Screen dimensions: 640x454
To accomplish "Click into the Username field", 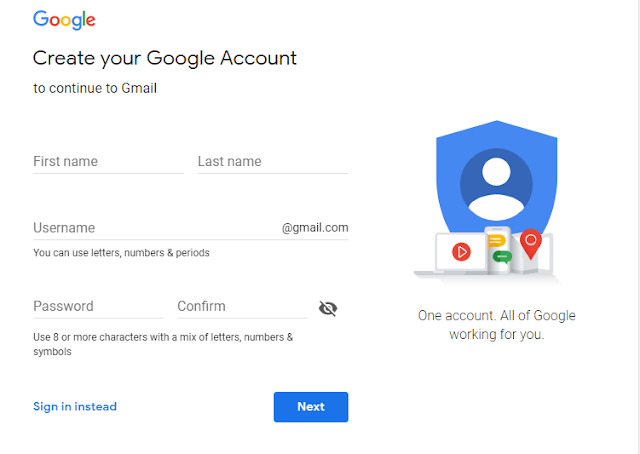I will click(x=155, y=228).
